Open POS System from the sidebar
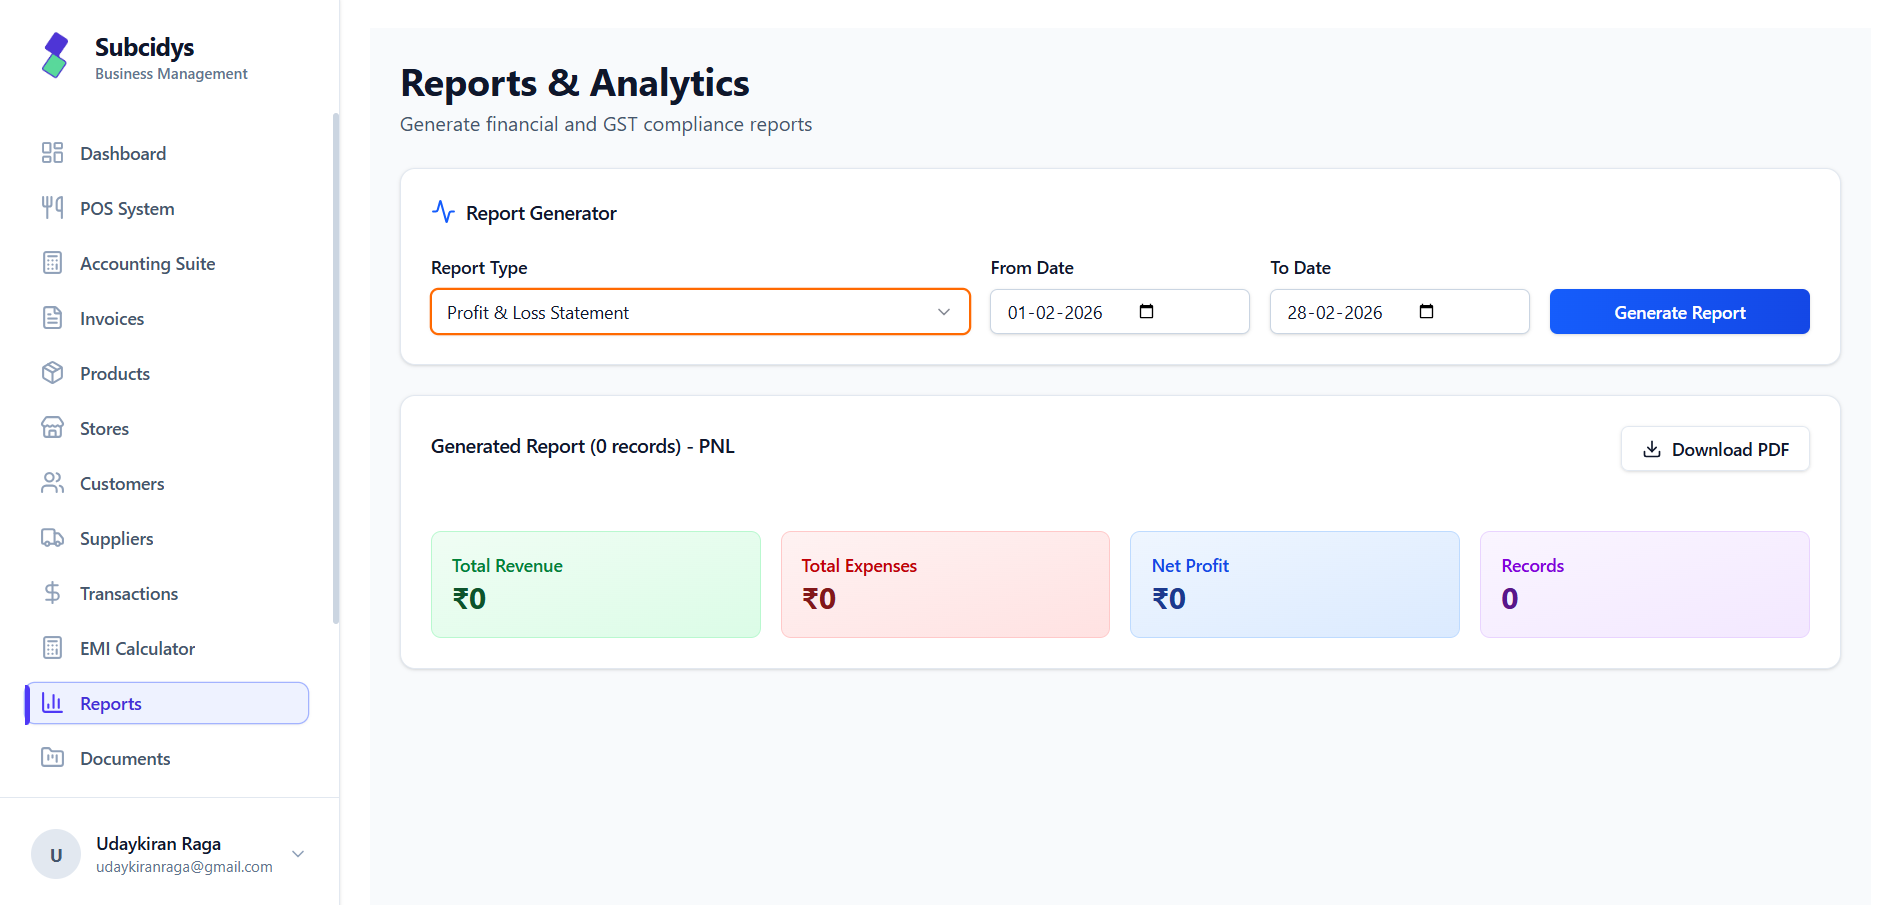The image size is (1889, 905). click(x=167, y=208)
